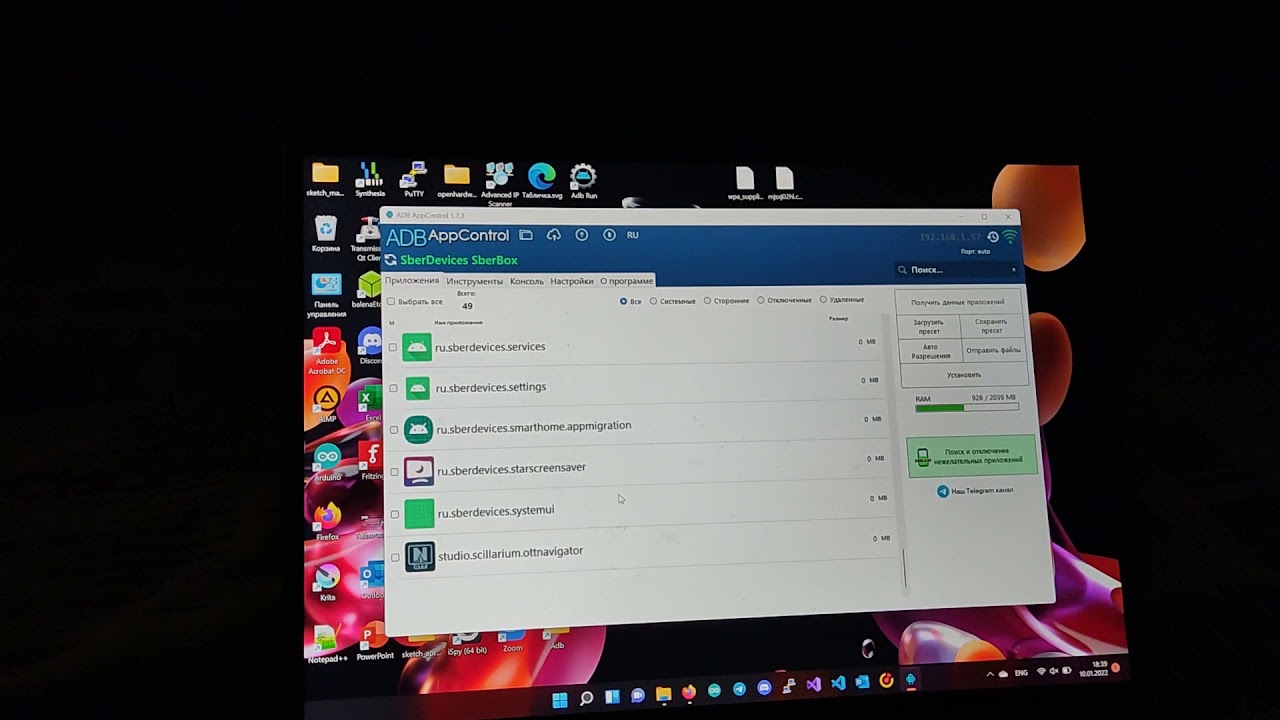Click Поиск и отключение нежелательных приложений
This screenshot has width=1280, height=720.
pos(972,456)
